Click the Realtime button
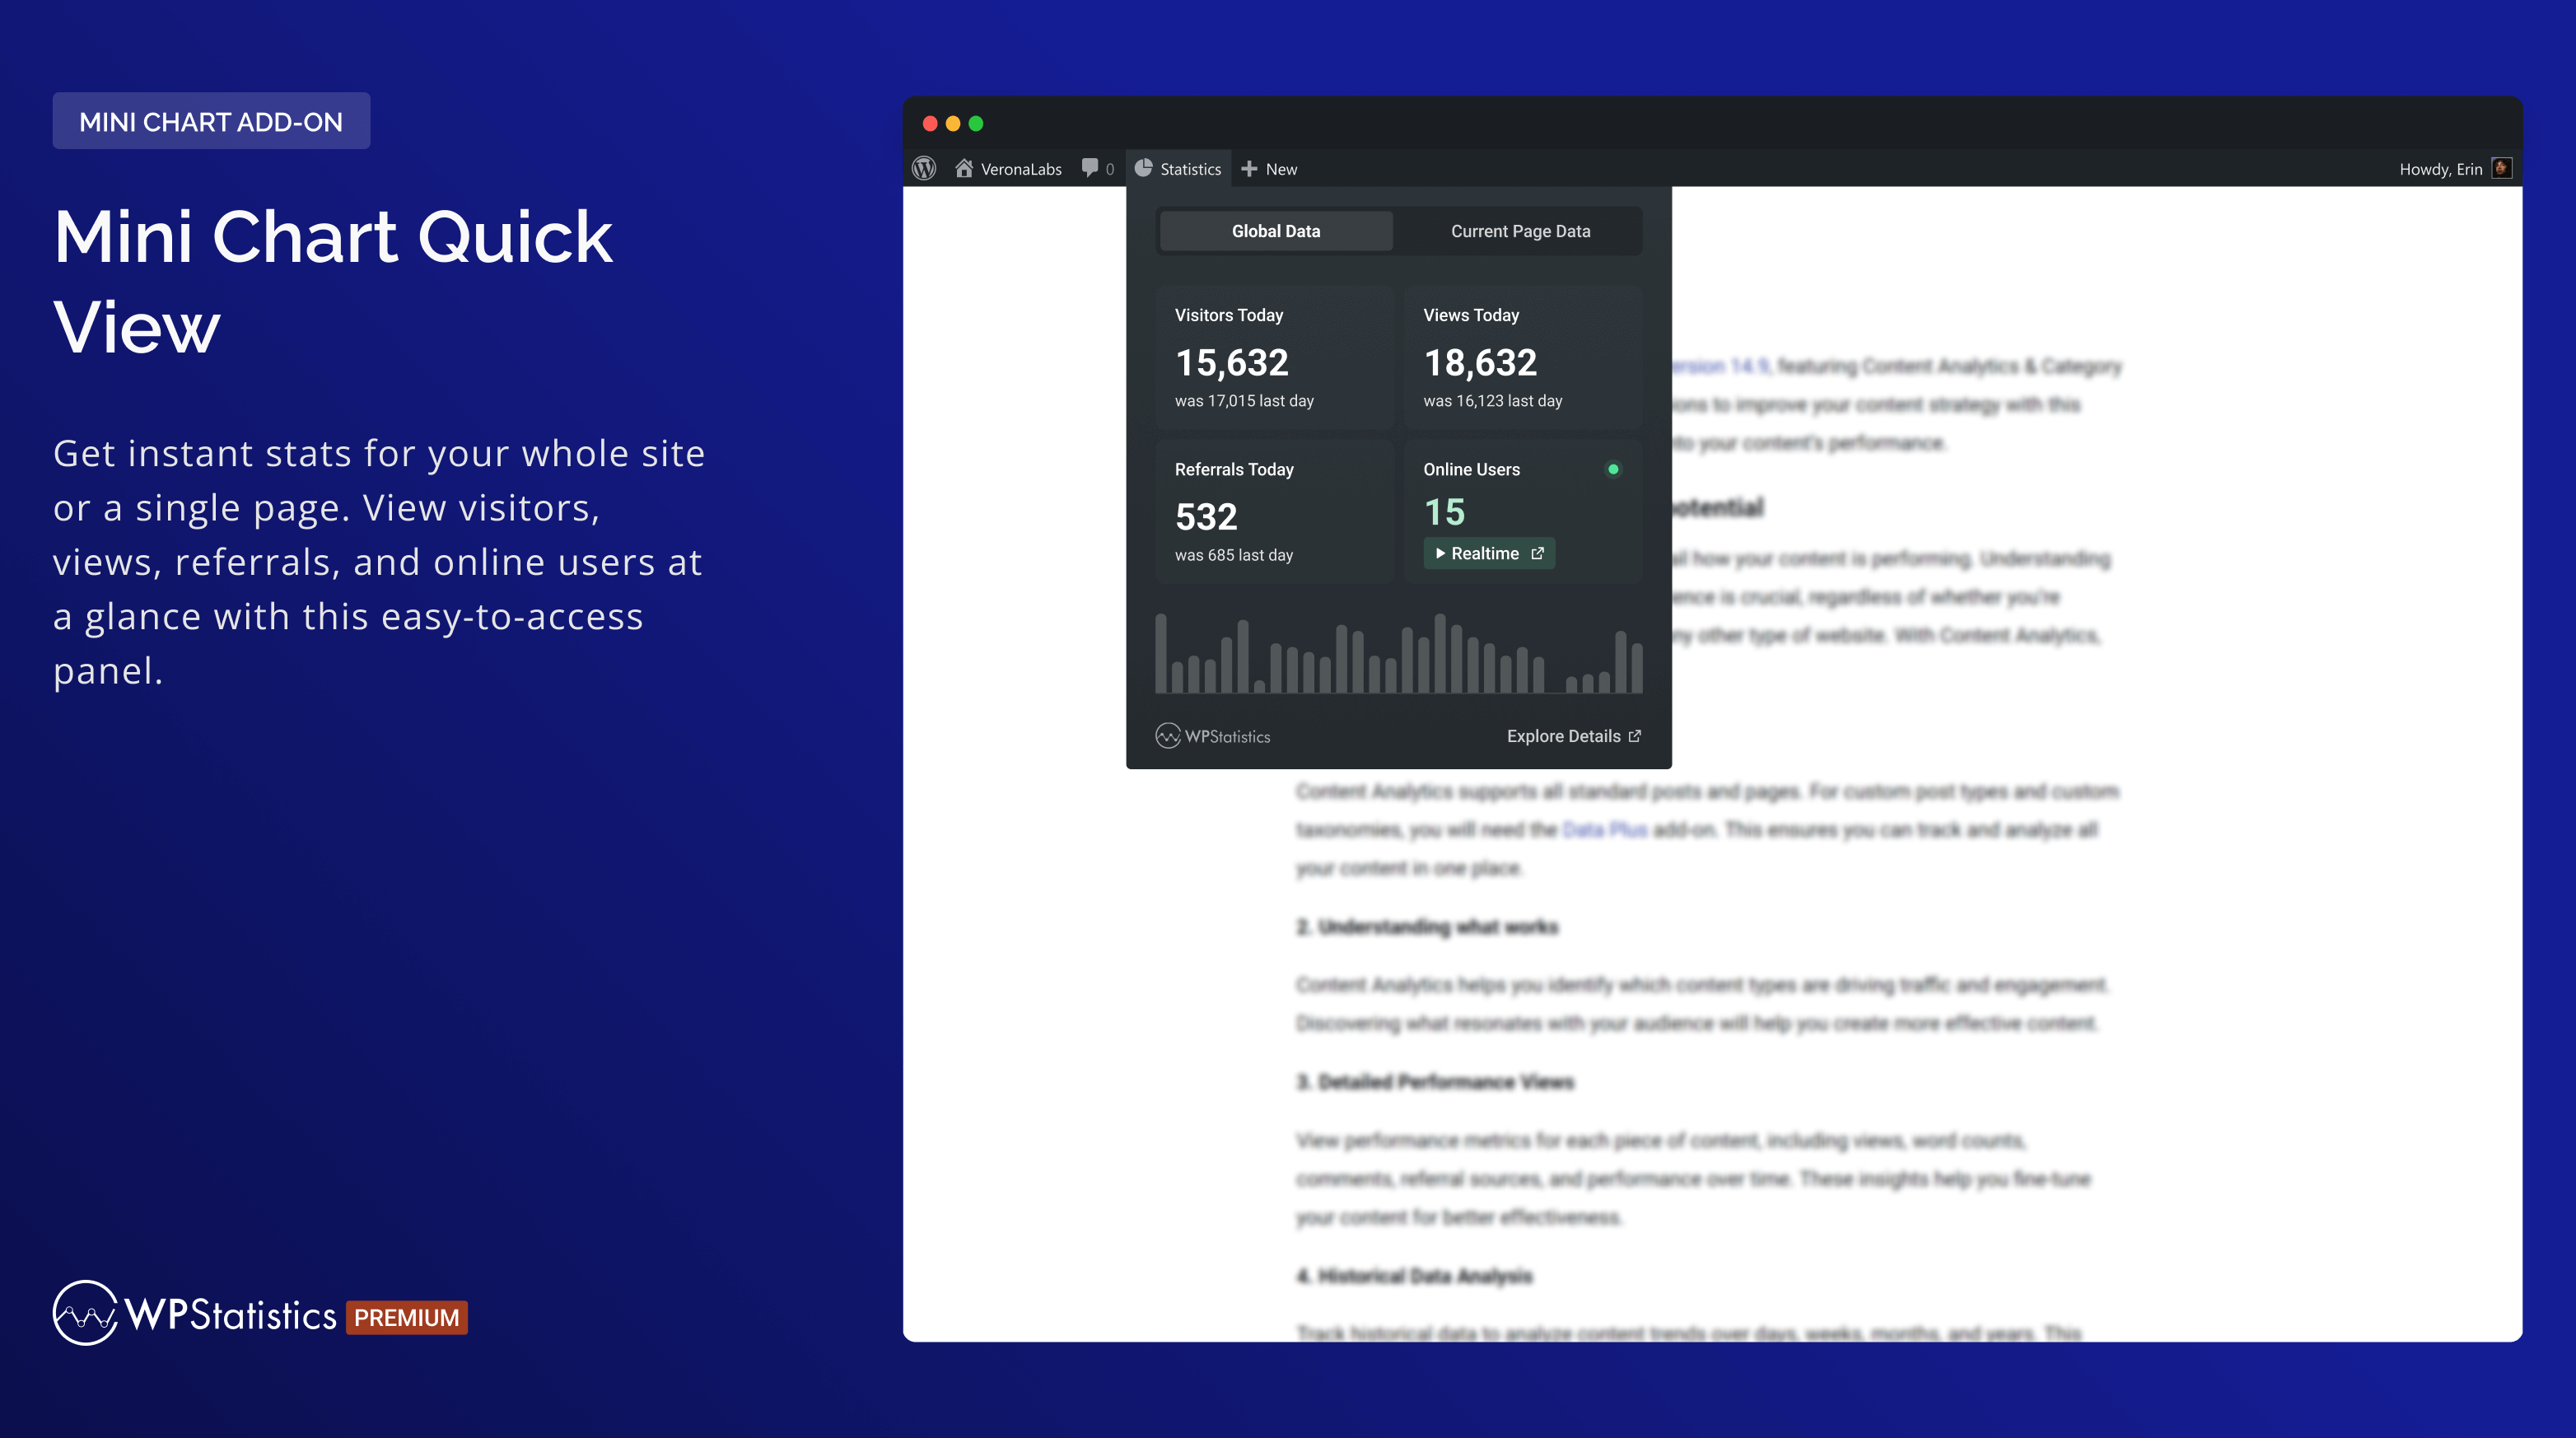Viewport: 2576px width, 1438px height. point(1489,553)
